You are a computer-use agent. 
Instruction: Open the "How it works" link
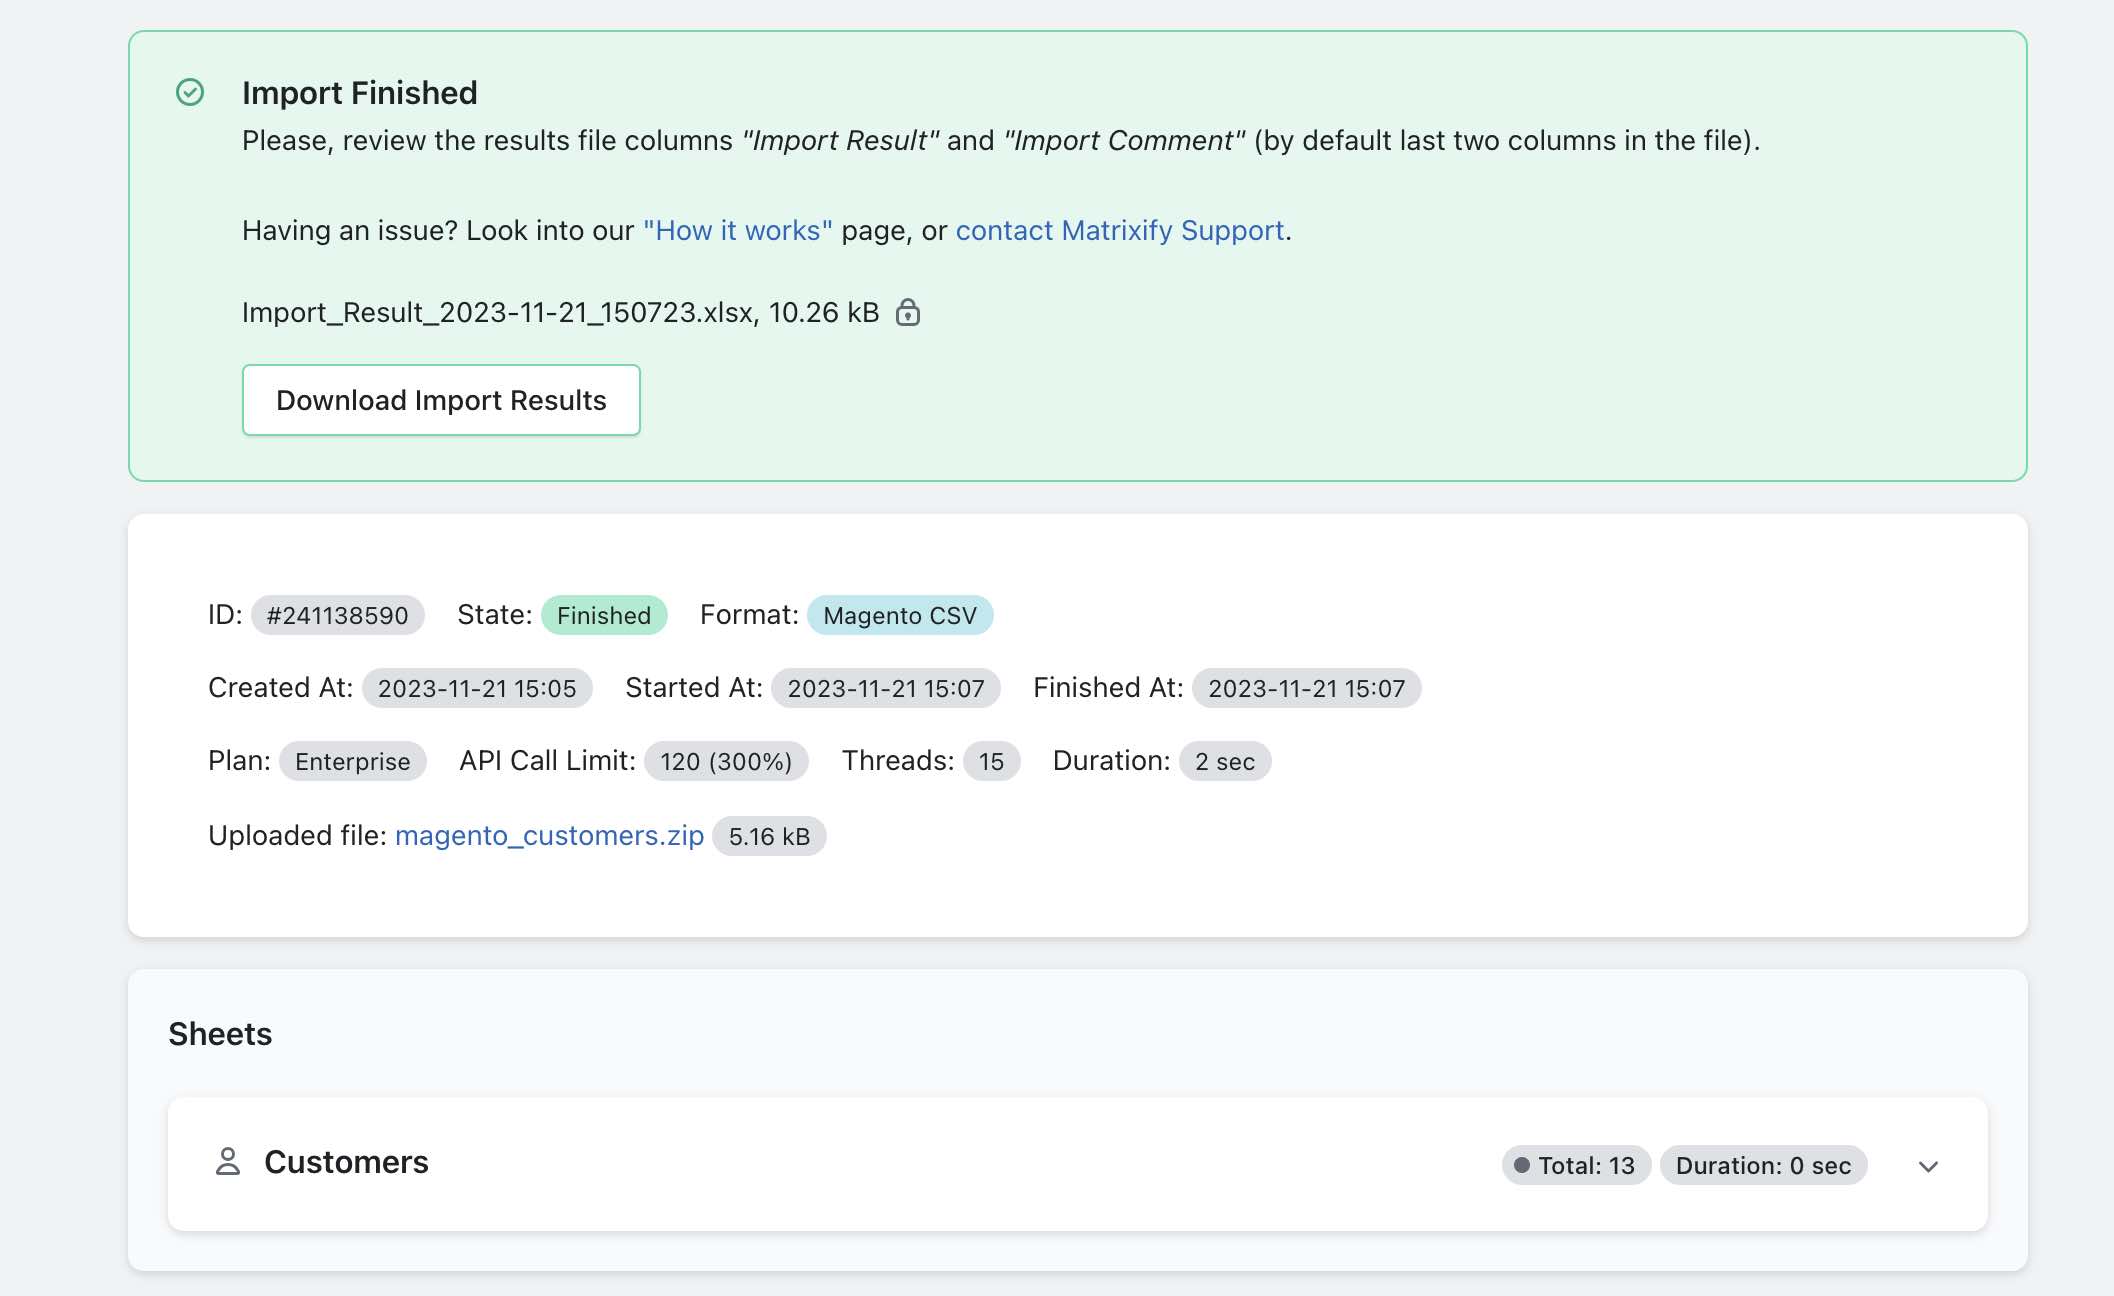tap(737, 231)
